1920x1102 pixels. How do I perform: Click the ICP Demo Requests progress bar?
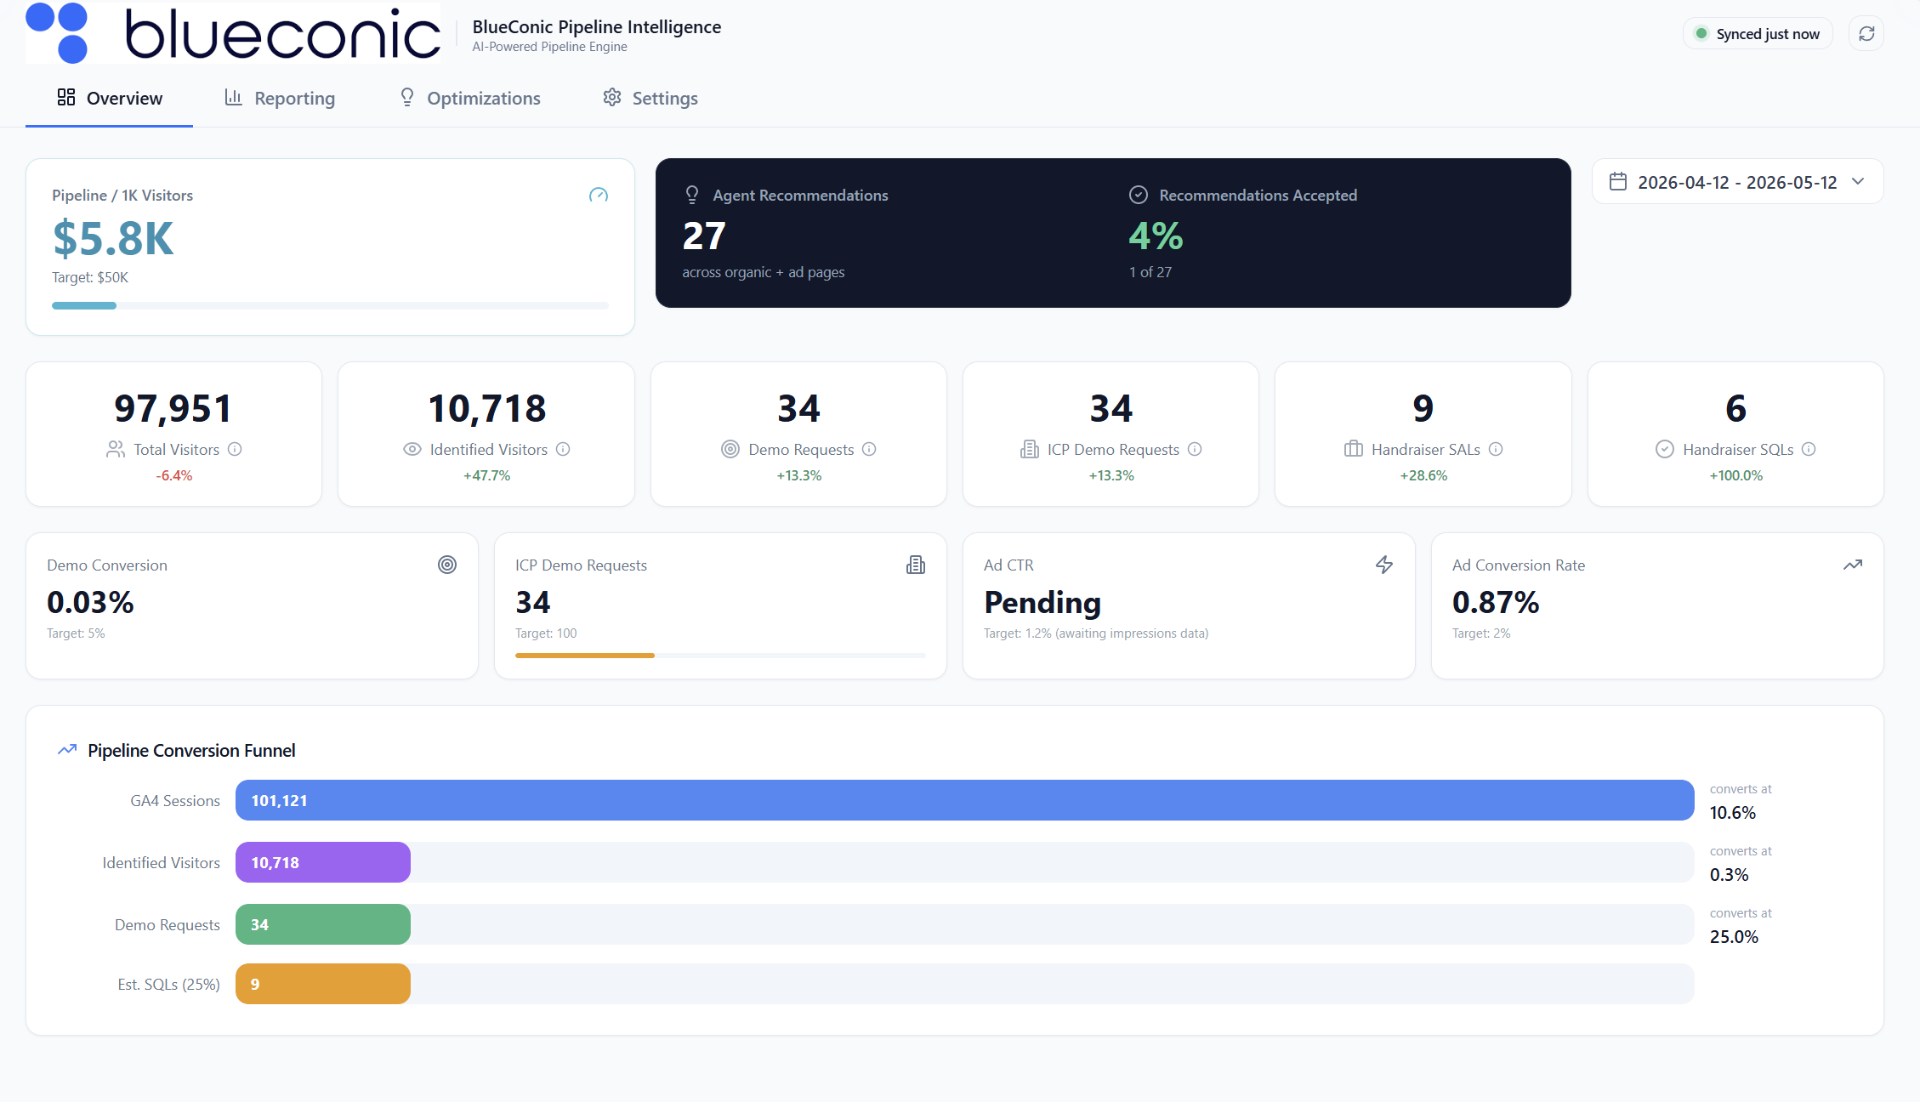point(720,655)
